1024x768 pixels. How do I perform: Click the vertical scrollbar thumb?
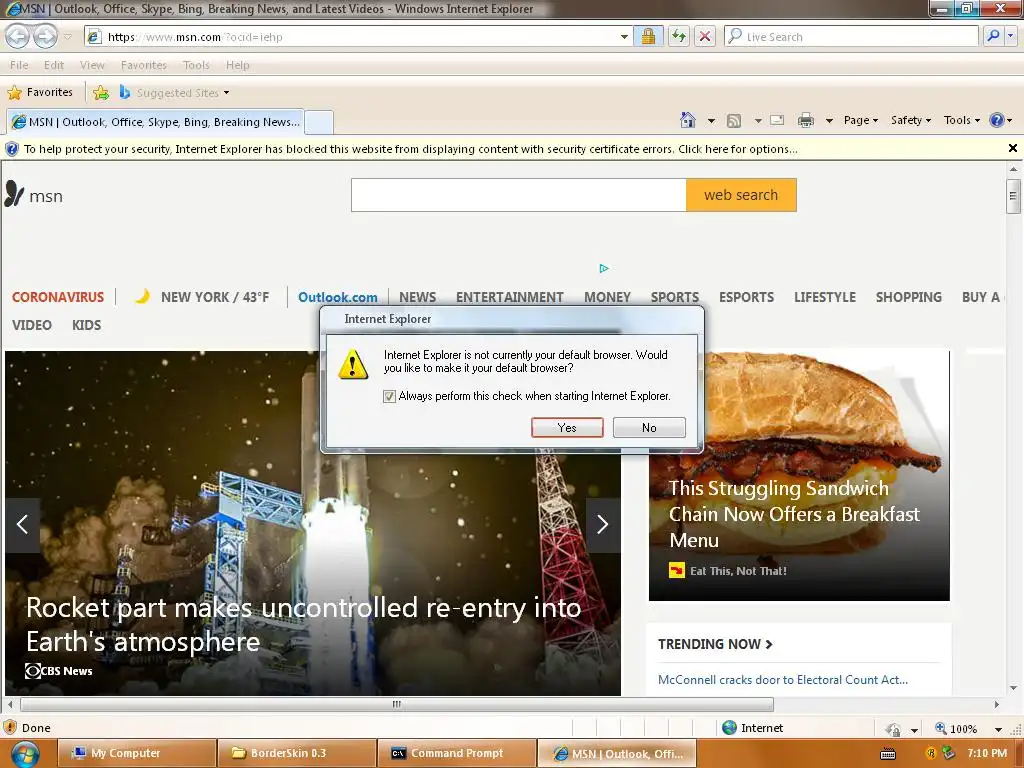(1013, 195)
